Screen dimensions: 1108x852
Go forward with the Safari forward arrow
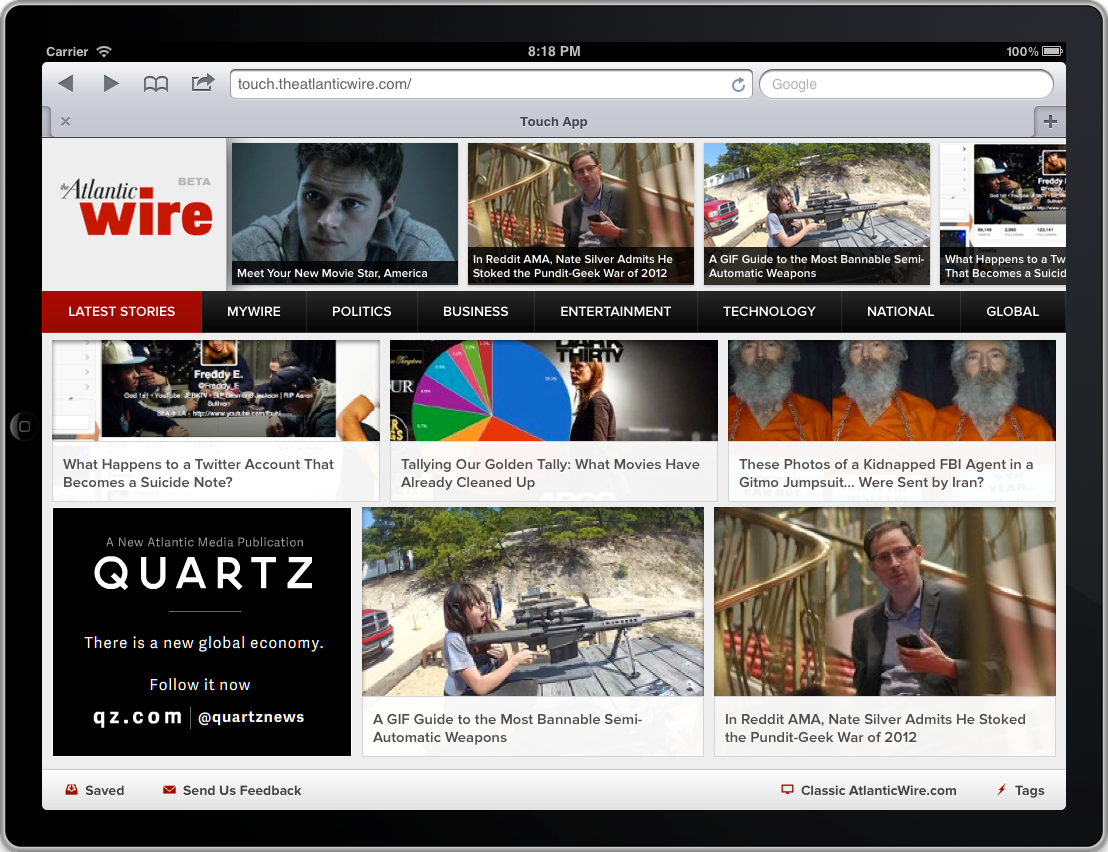110,83
